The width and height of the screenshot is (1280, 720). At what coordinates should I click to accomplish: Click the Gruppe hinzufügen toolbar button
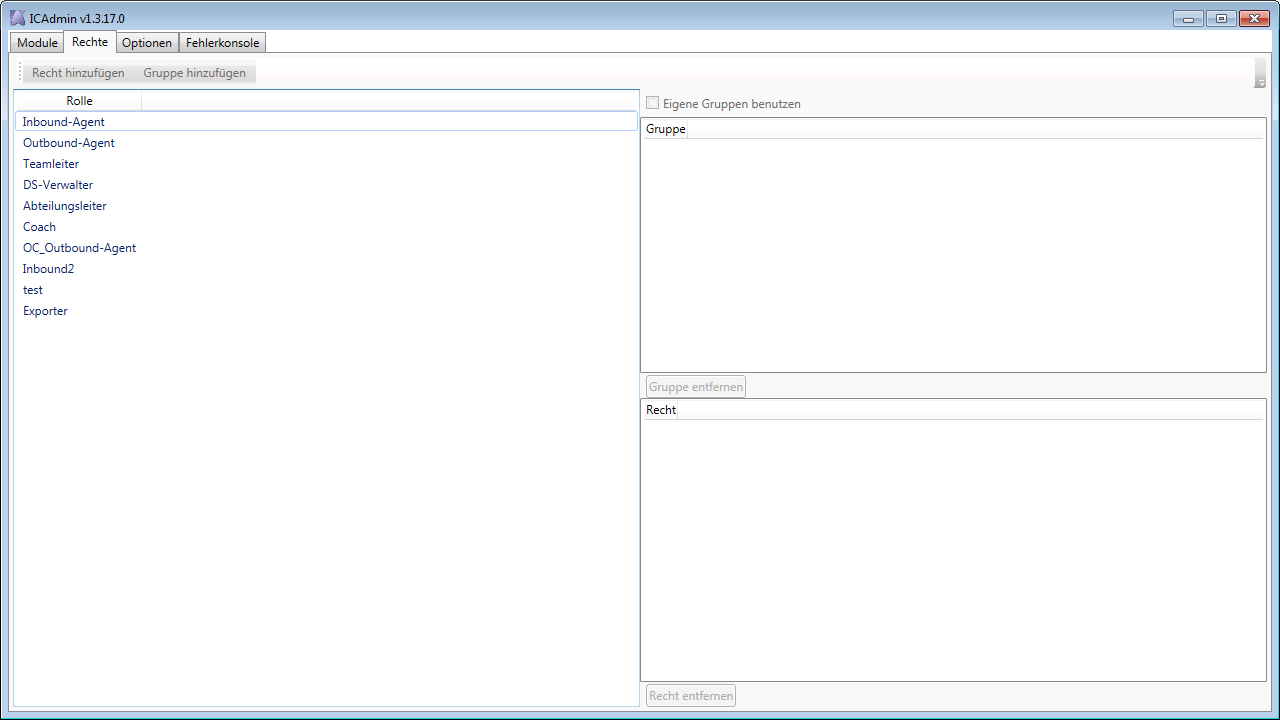[x=194, y=73]
